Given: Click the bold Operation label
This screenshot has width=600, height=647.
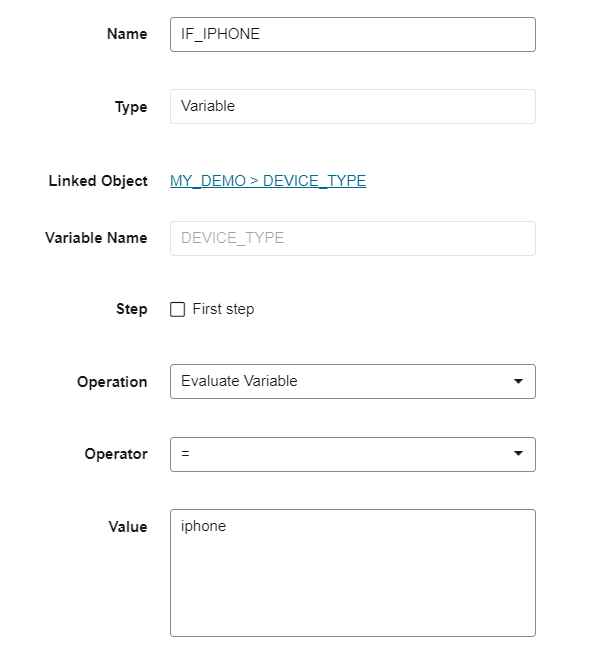Looking at the screenshot, I should pos(112,382).
